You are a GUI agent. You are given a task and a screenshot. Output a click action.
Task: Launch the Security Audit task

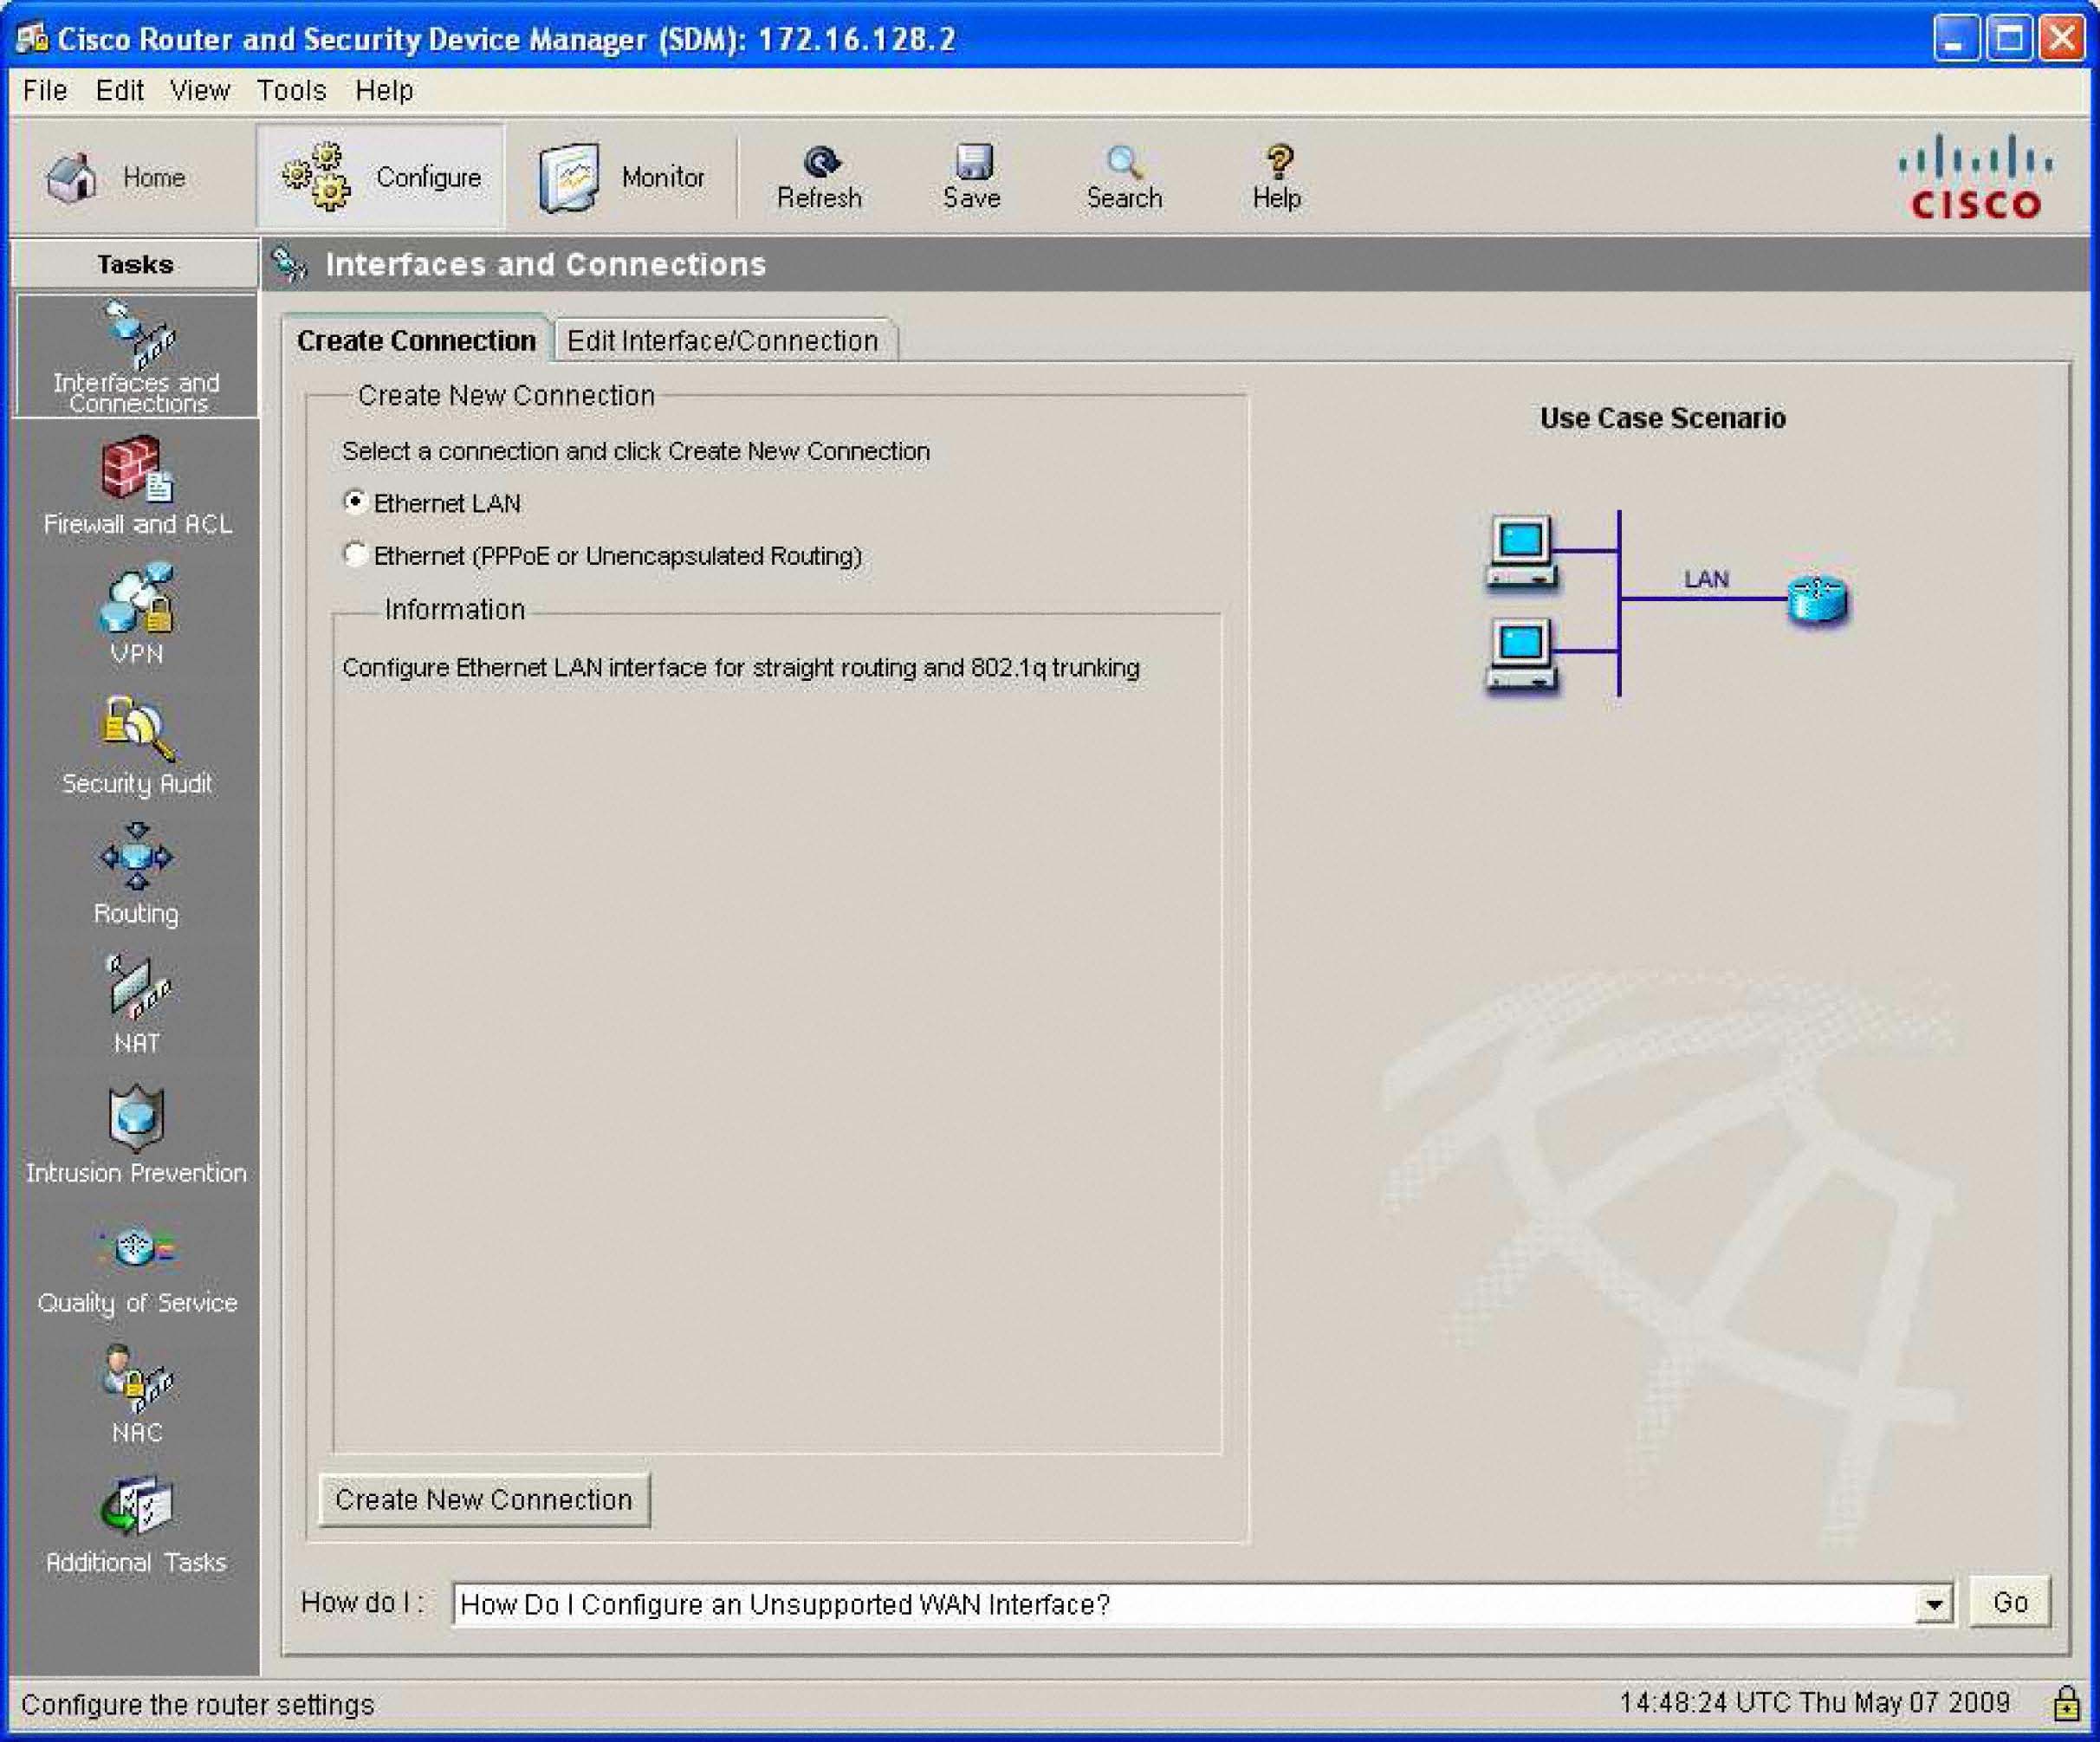click(137, 745)
